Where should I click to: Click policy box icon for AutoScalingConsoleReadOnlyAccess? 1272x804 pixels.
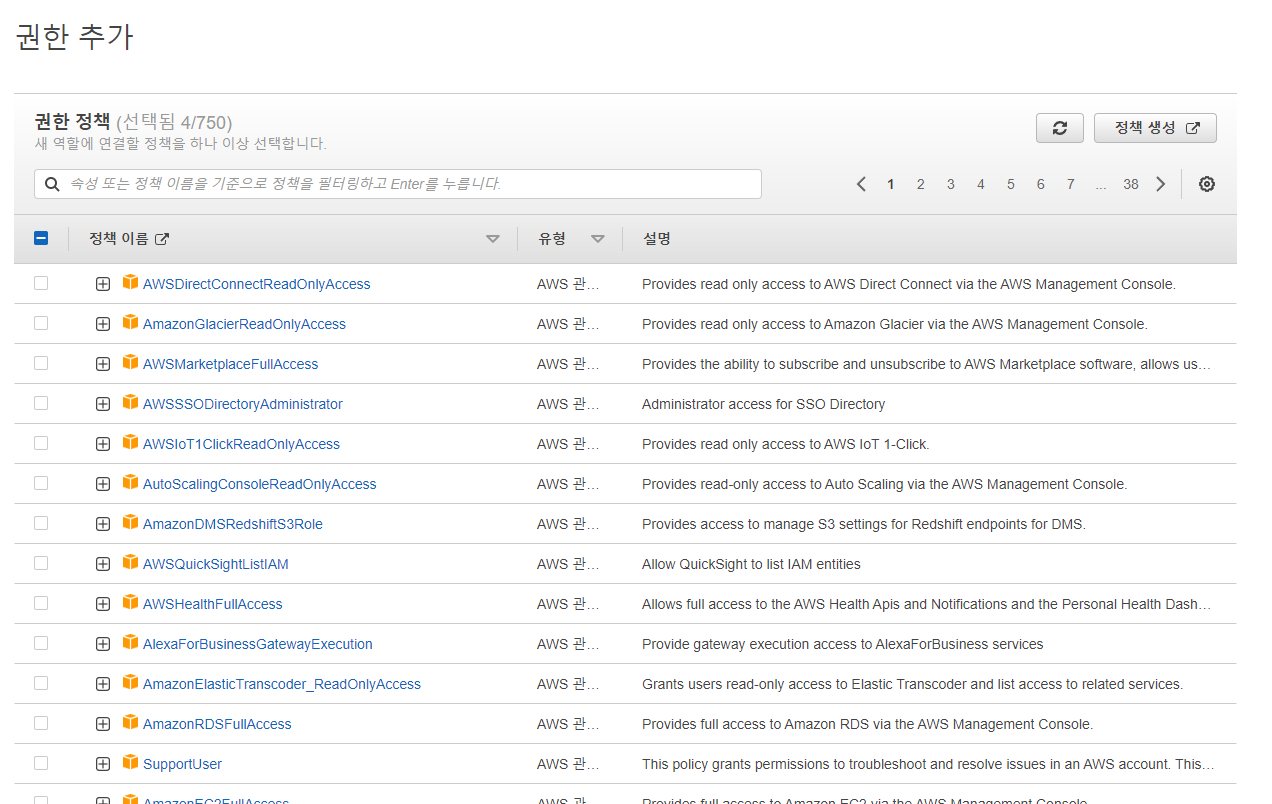[130, 483]
